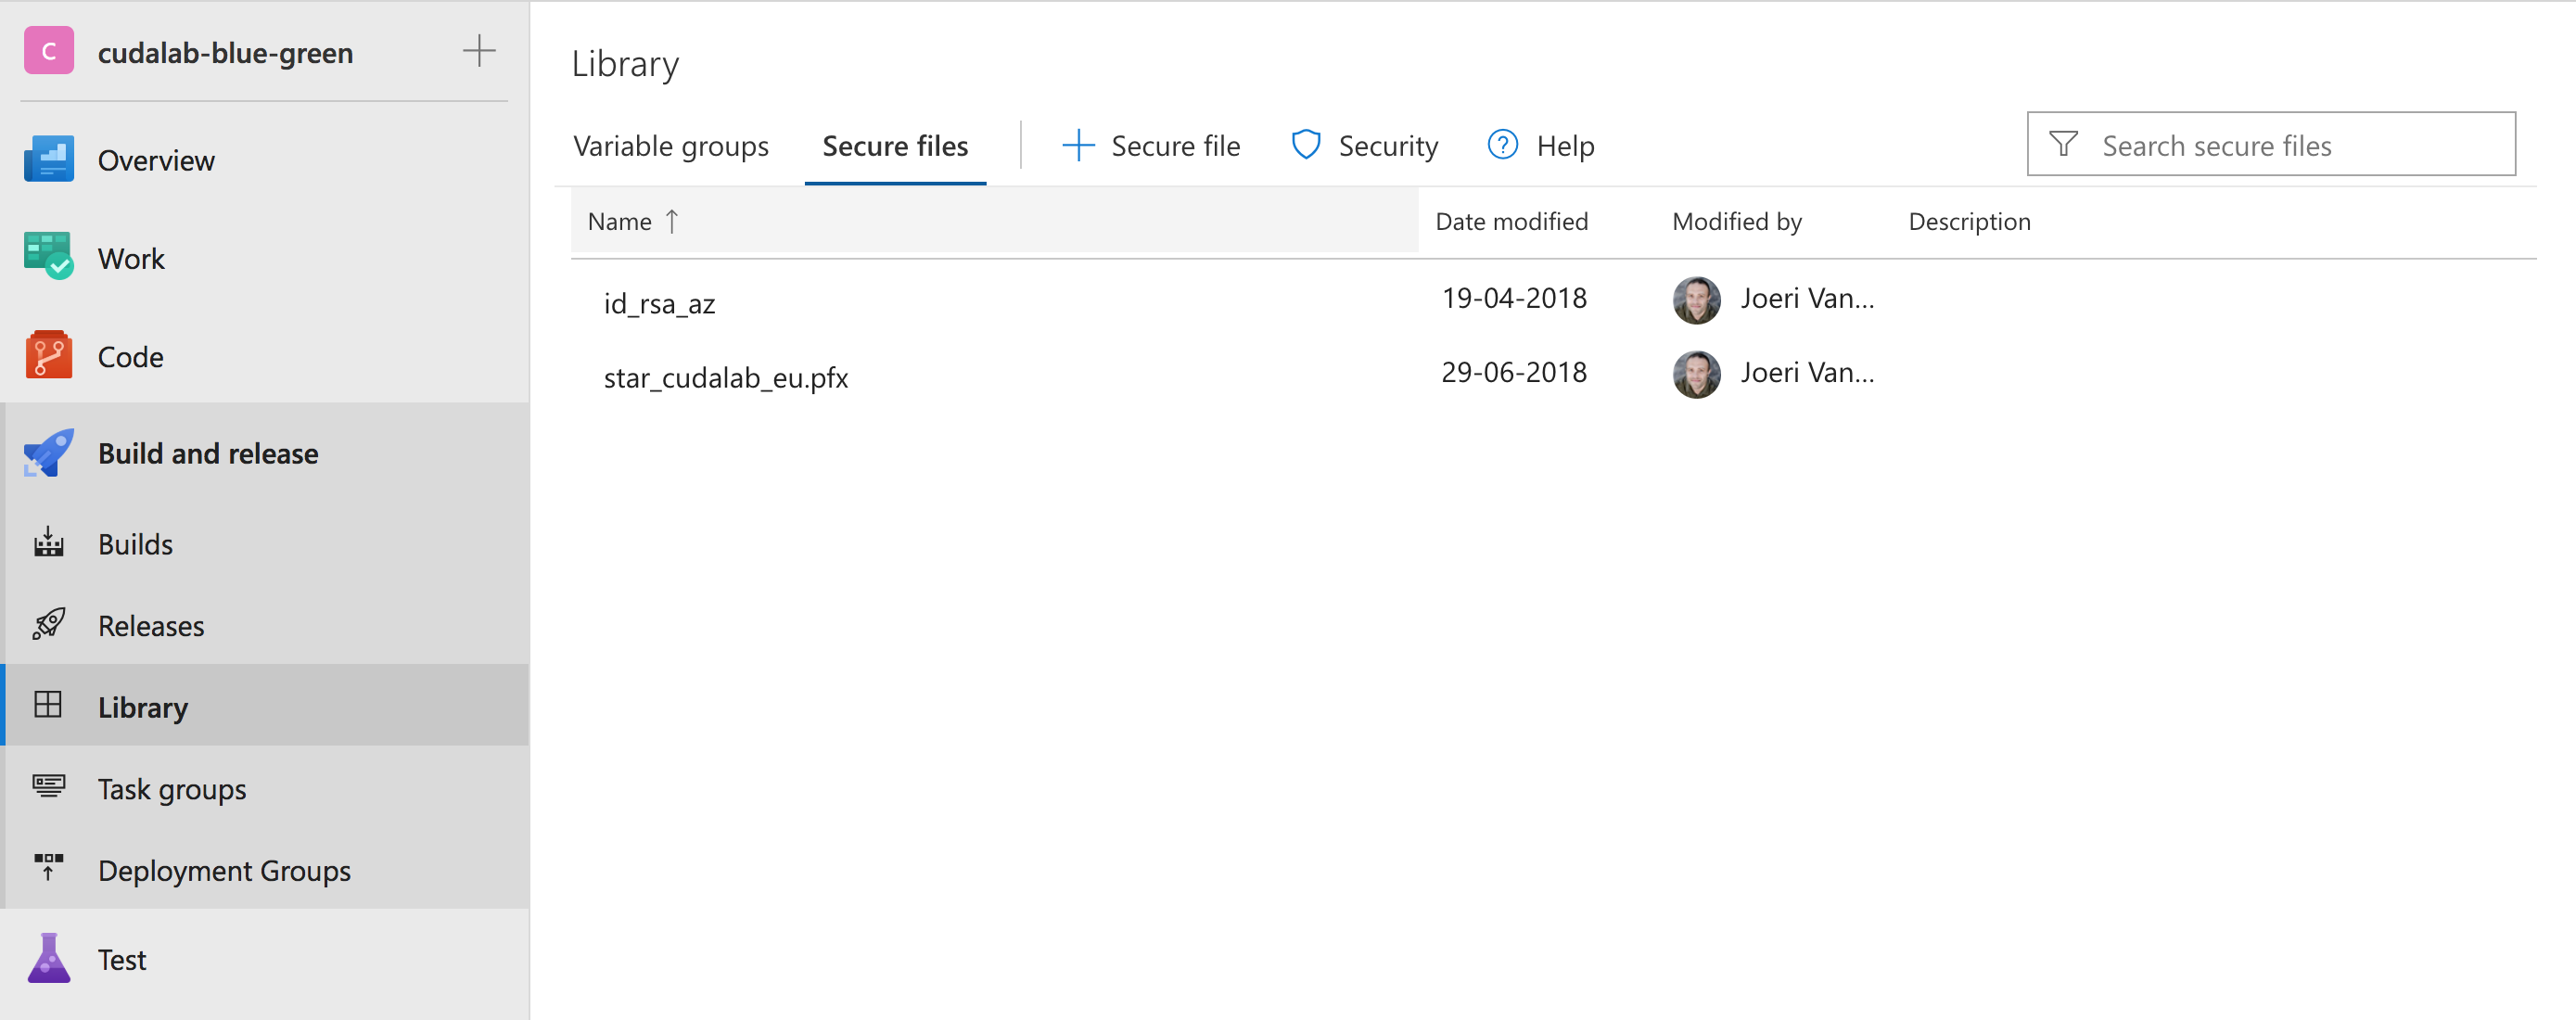Image resolution: width=2576 pixels, height=1020 pixels.
Task: Switch to the Variable groups tab
Action: click(x=670, y=146)
